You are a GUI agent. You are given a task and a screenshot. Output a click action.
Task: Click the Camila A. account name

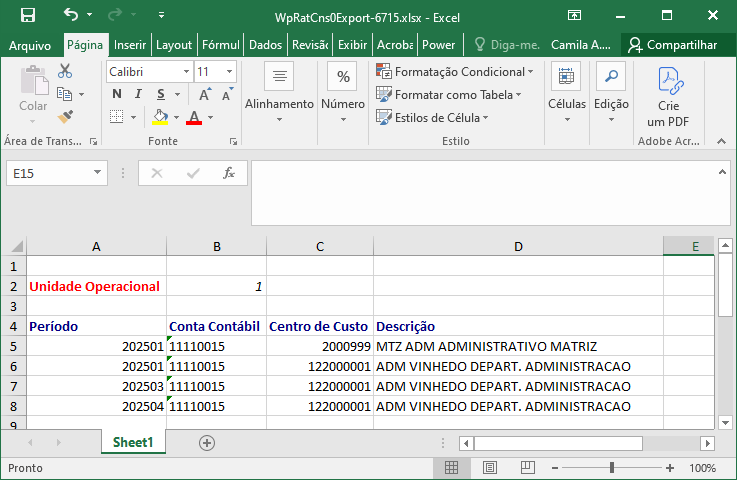click(x=581, y=45)
